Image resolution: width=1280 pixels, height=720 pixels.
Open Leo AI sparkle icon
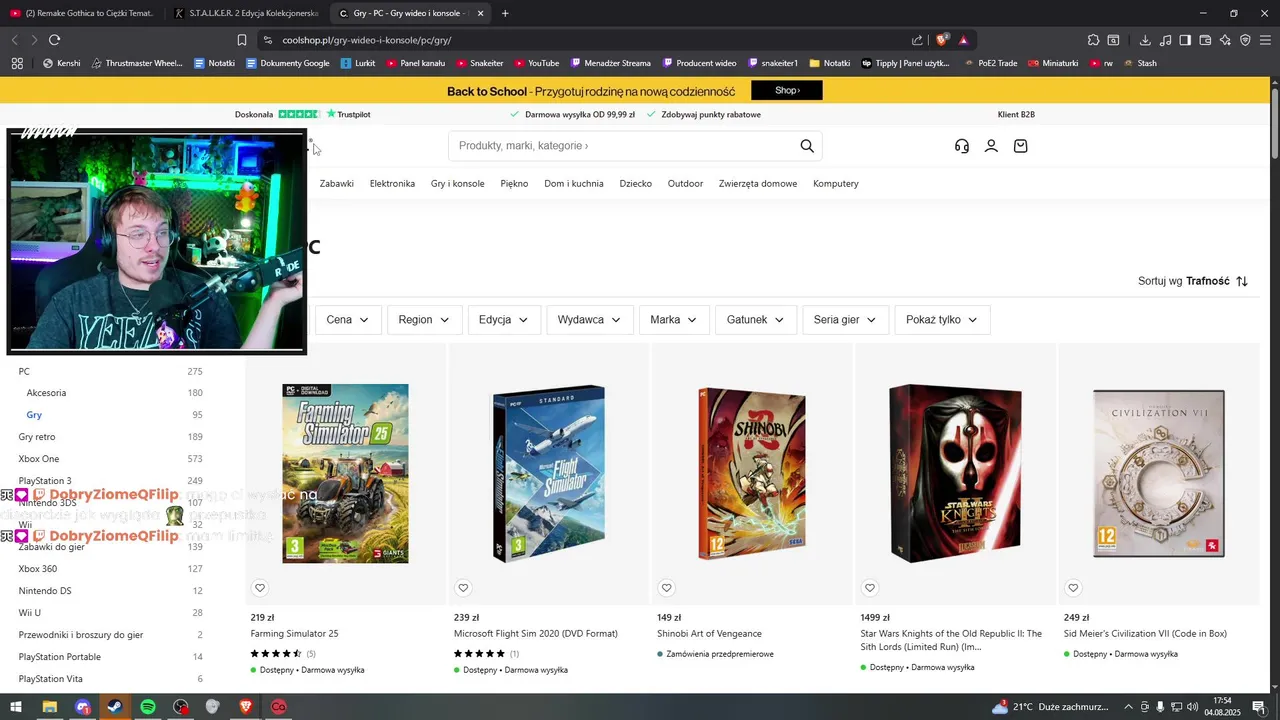coord(1225,40)
